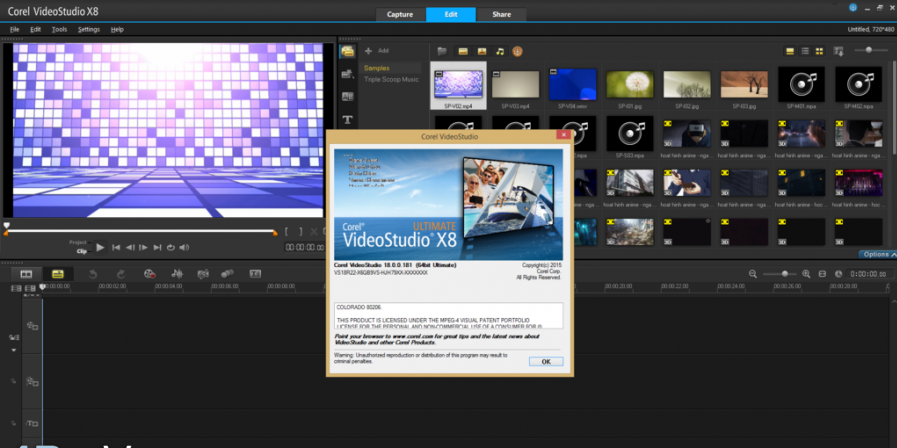The height and width of the screenshot is (448, 897).
Task: Open the File menu
Action: 14,29
